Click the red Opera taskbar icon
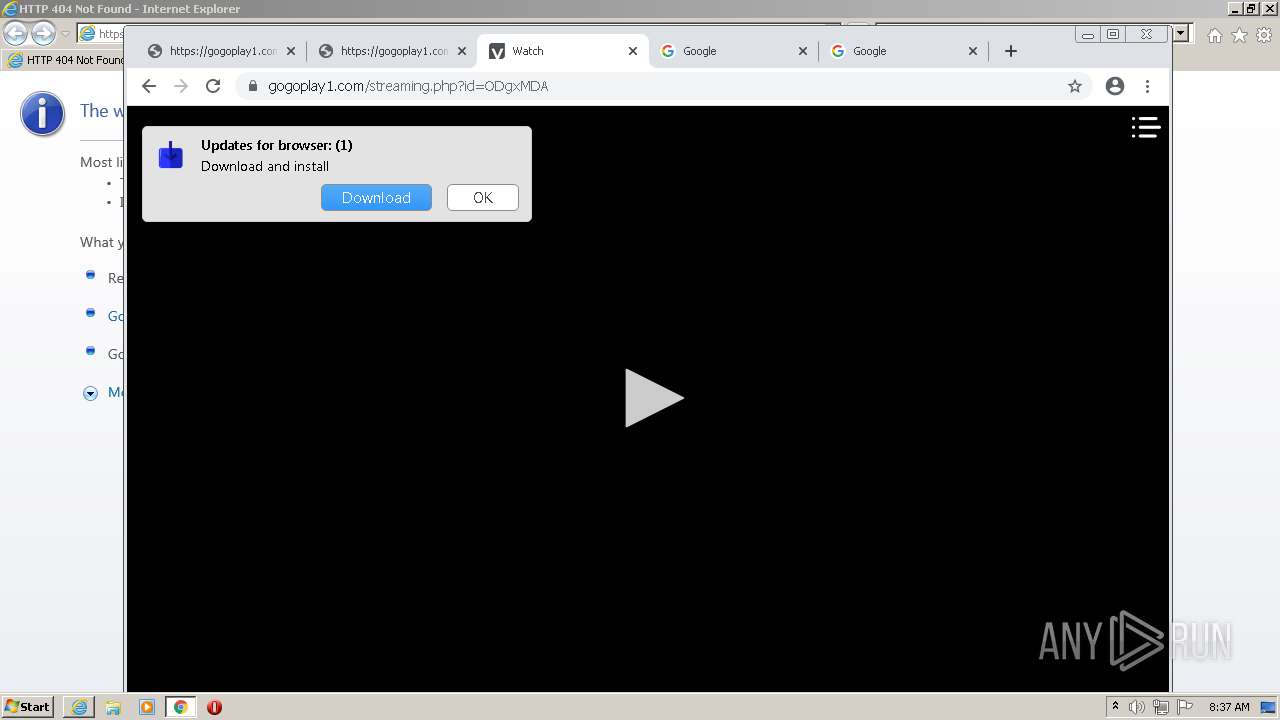This screenshot has height=720, width=1280. (214, 707)
